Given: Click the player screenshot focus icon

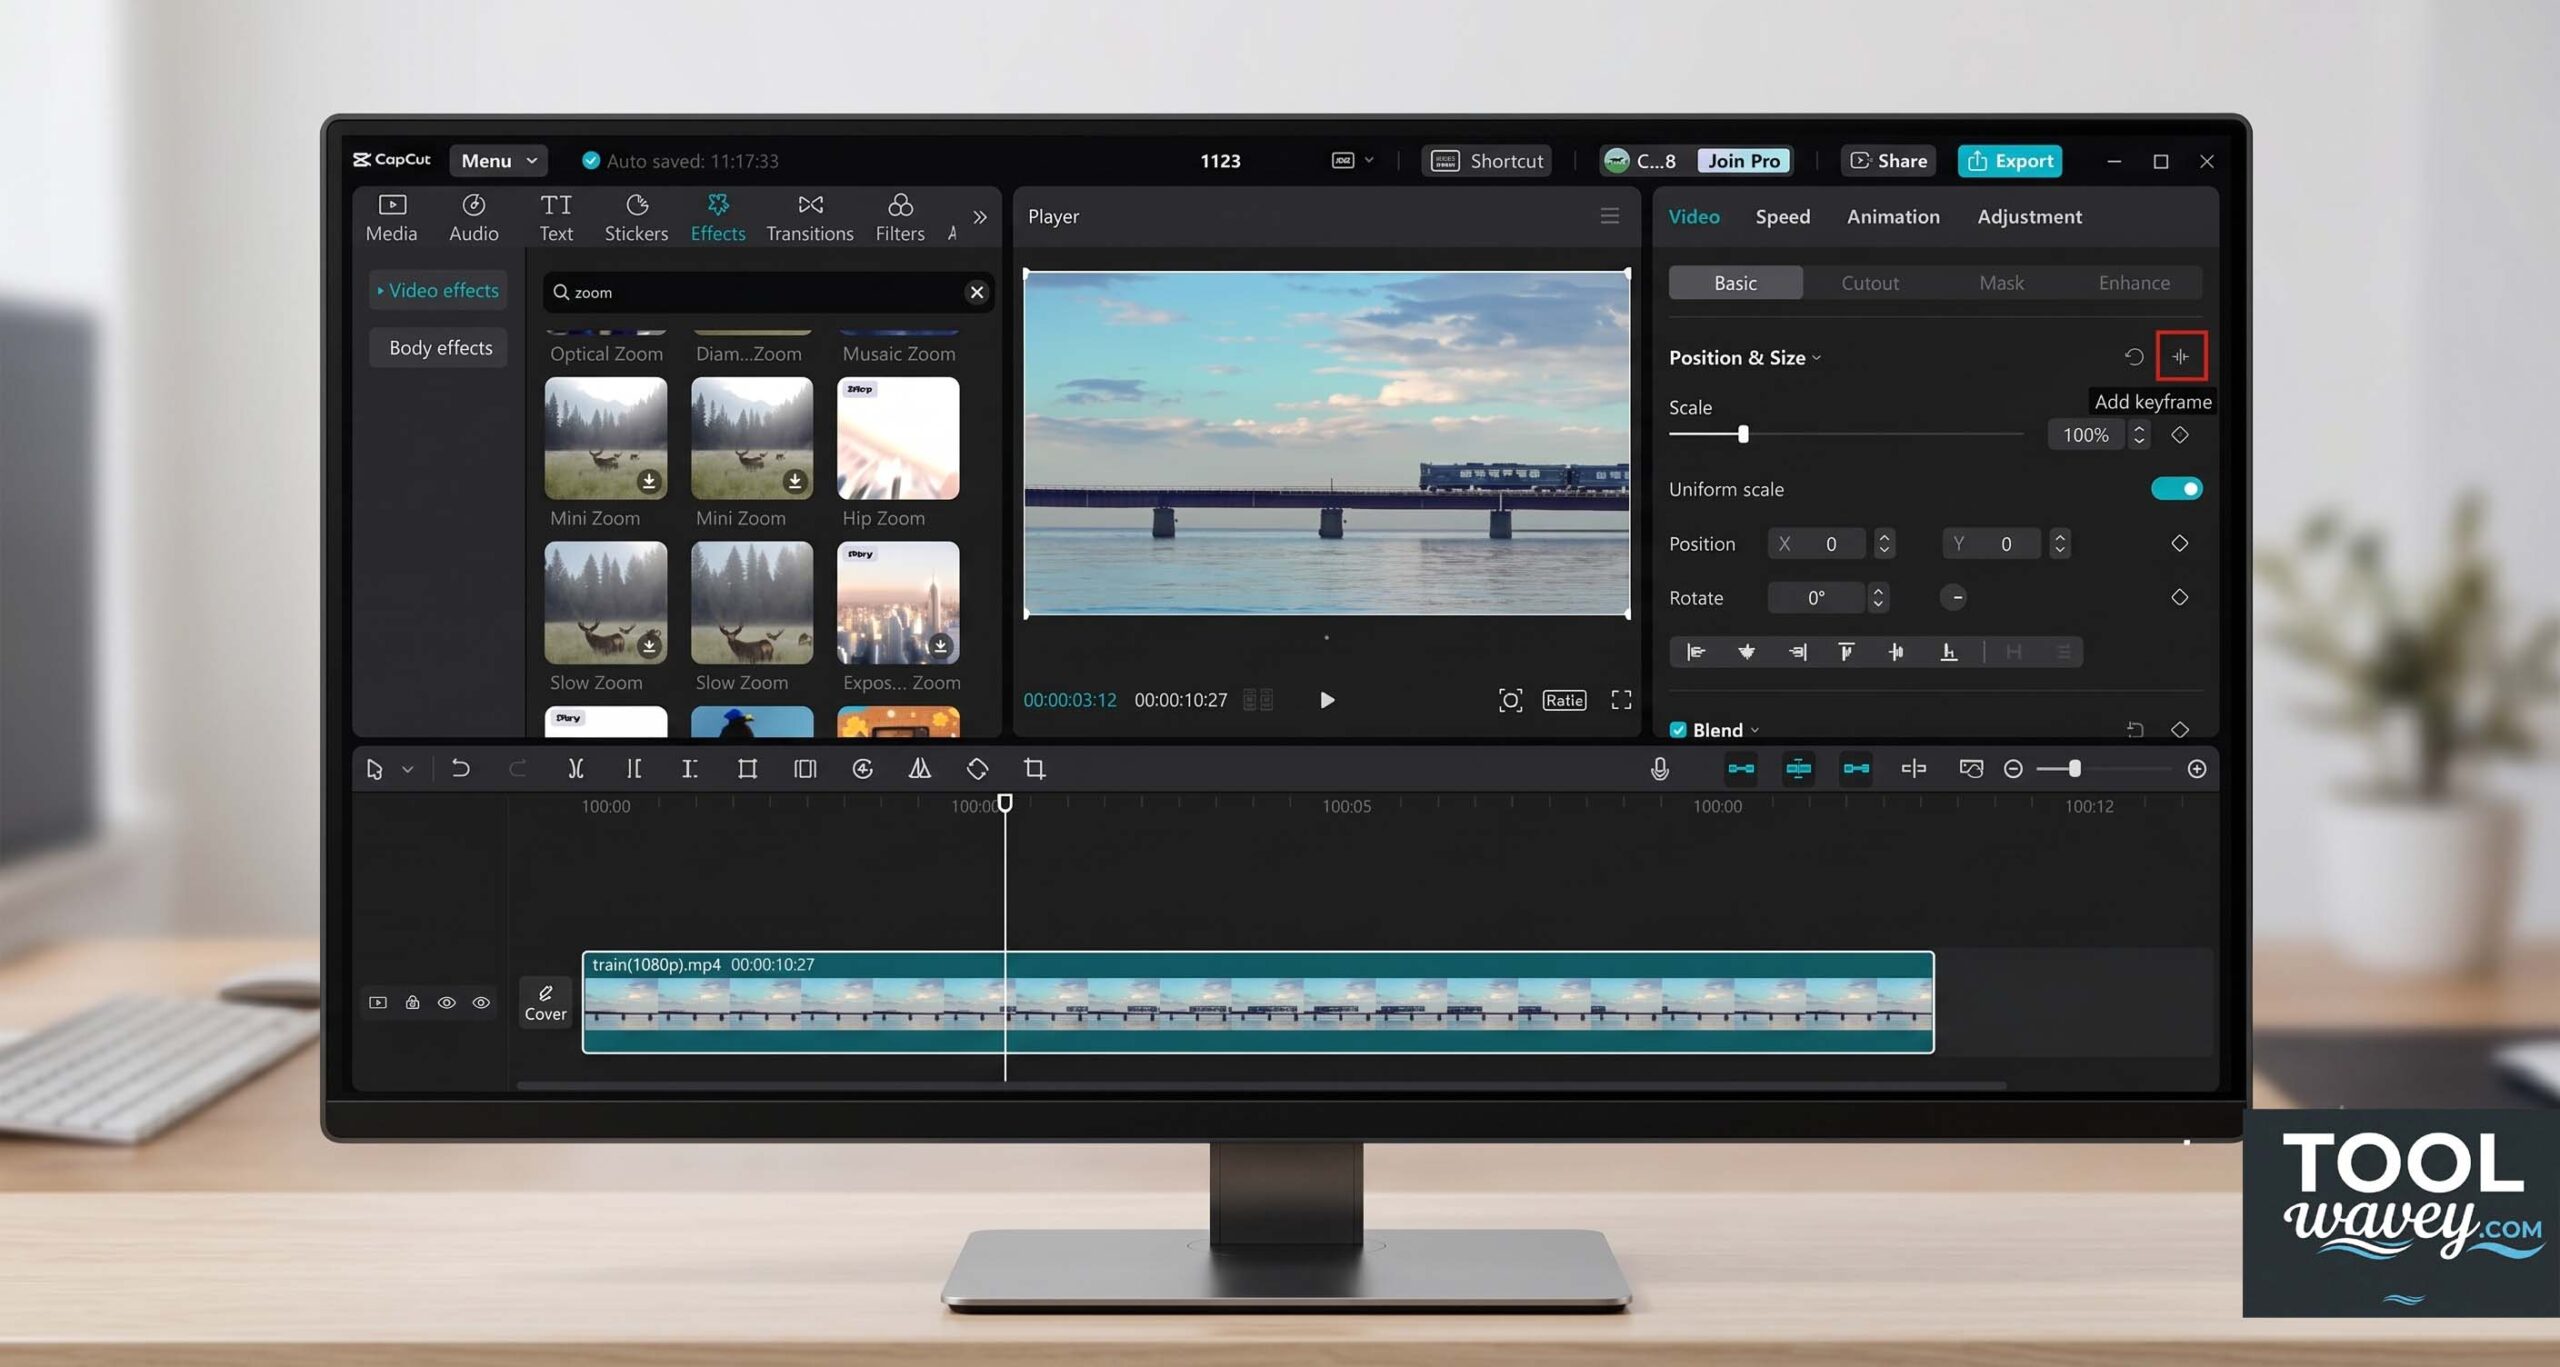Looking at the screenshot, I should point(1510,700).
